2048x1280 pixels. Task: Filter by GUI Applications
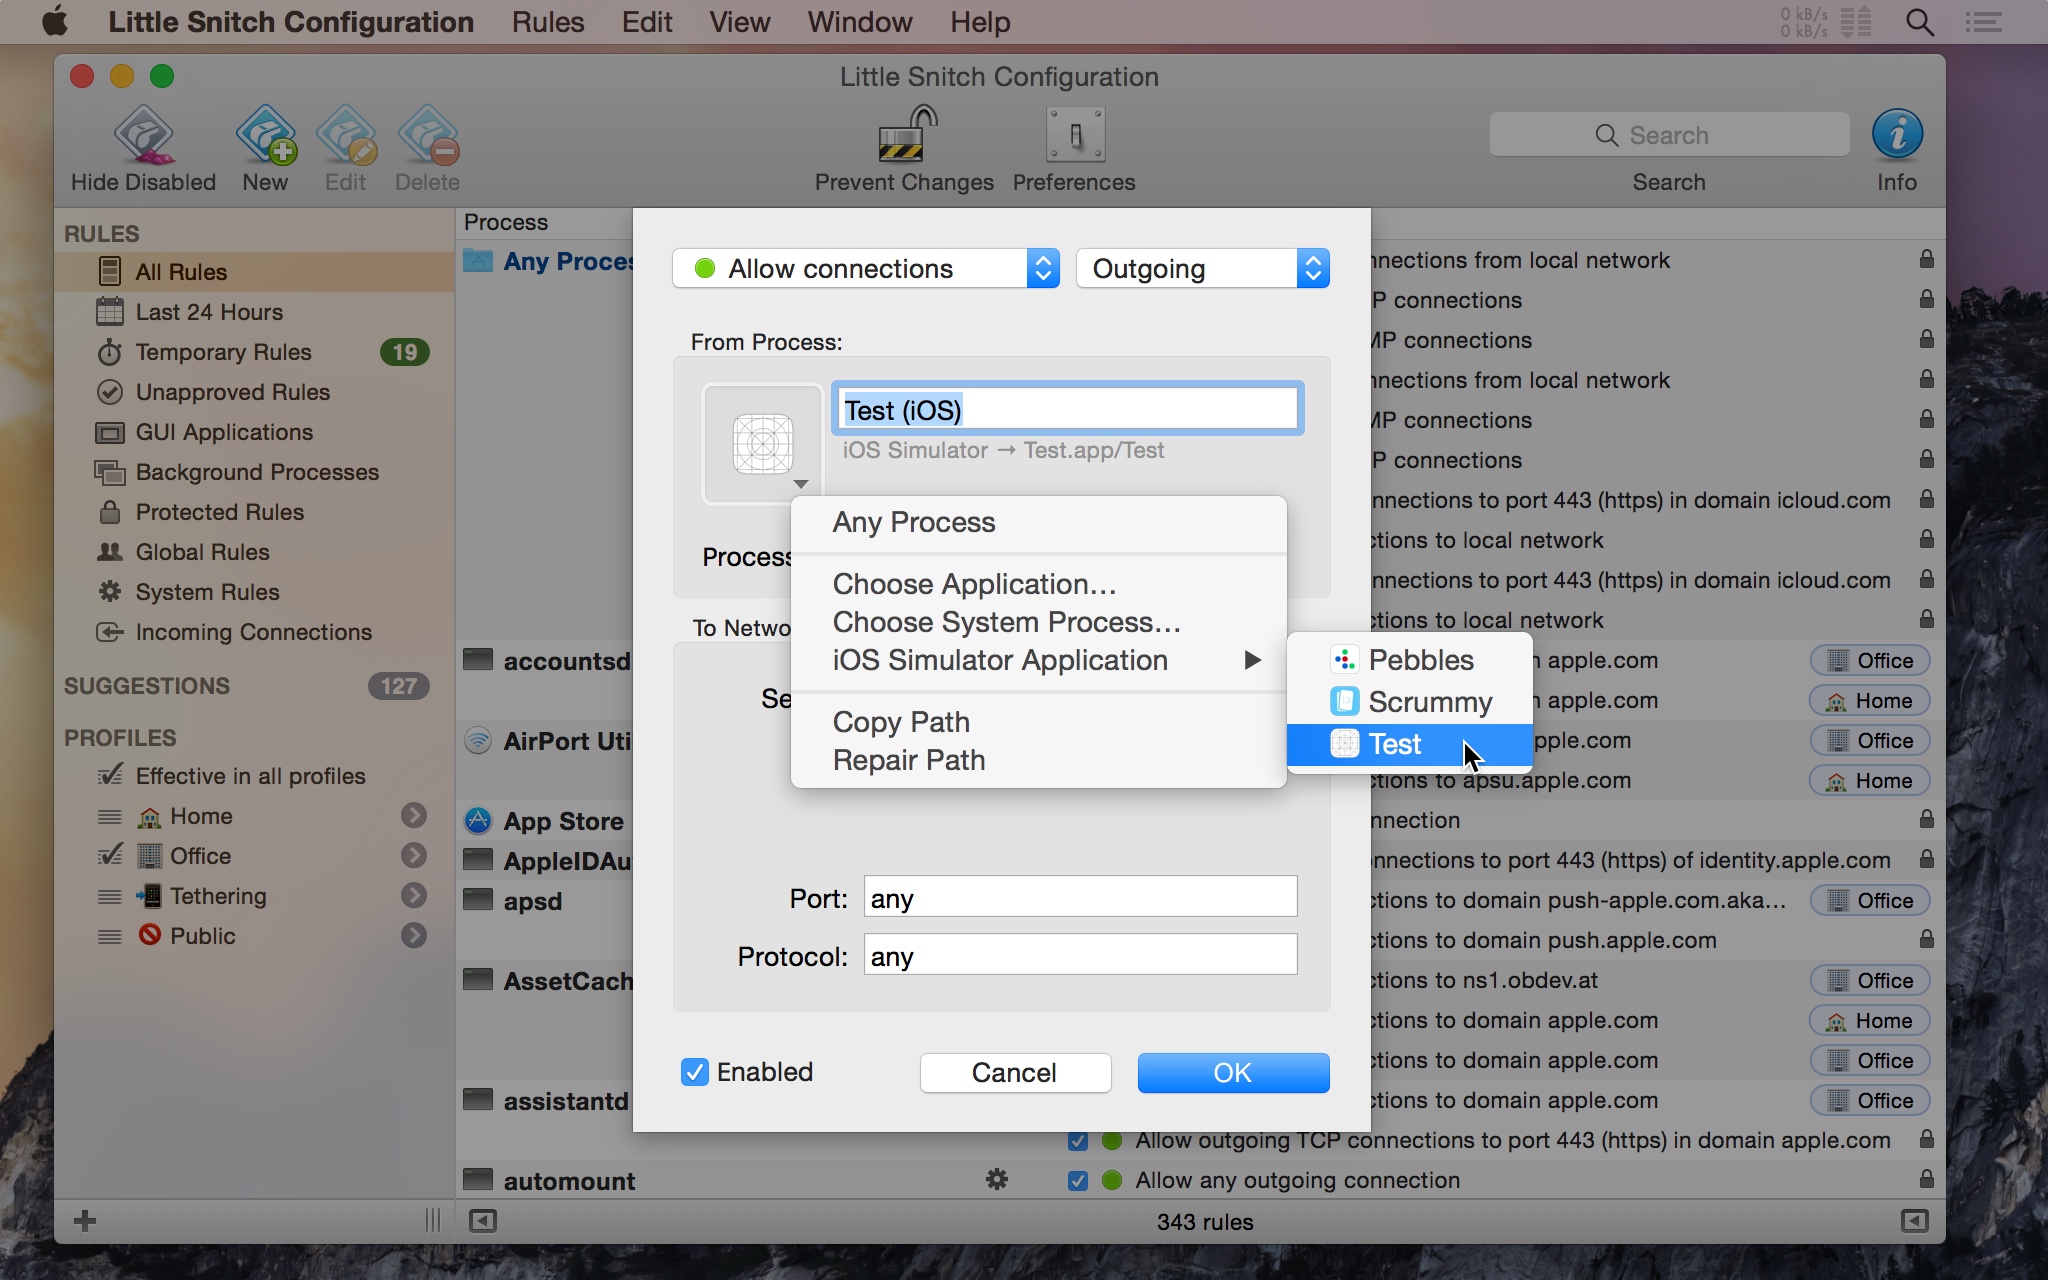tap(255, 432)
